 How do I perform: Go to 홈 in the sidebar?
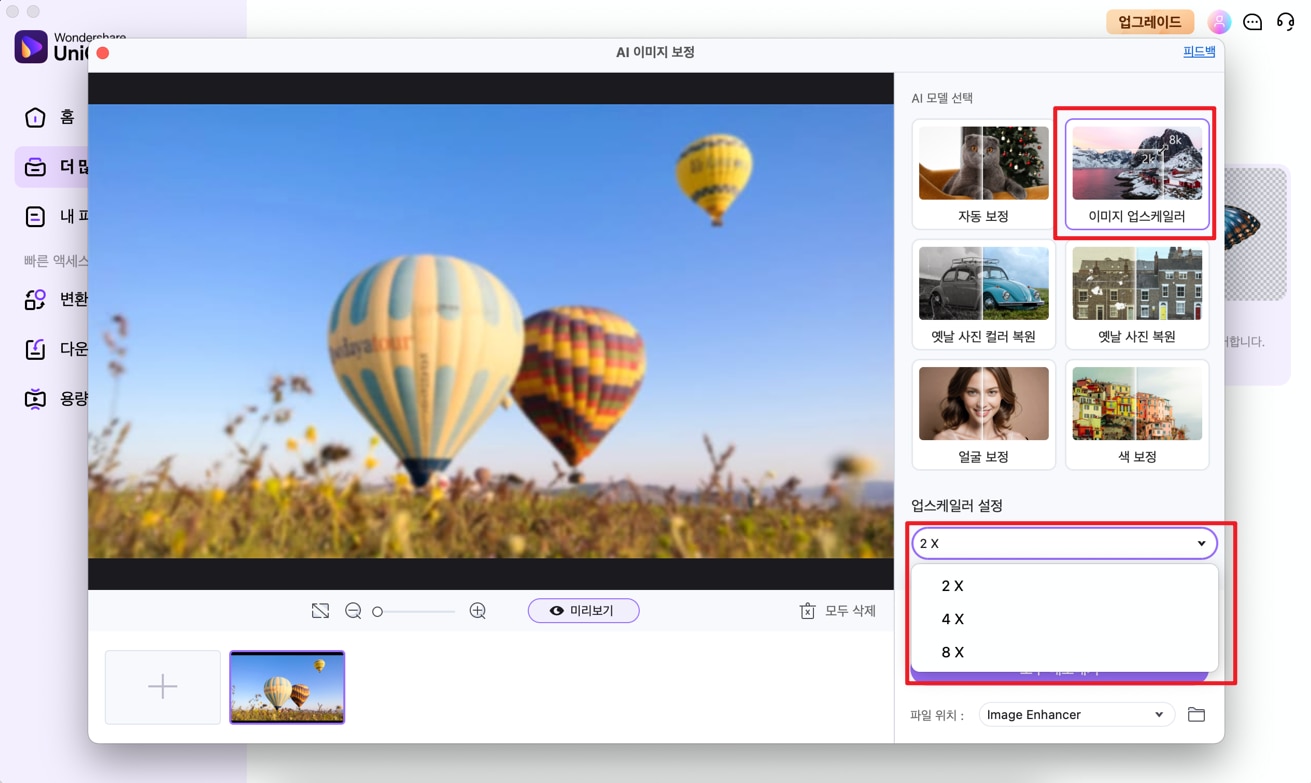[x=52, y=118]
